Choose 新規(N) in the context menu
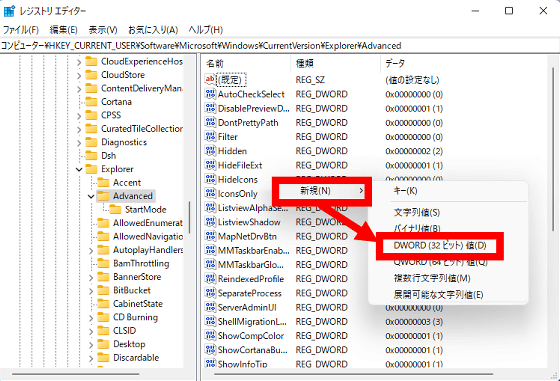 click(321, 191)
